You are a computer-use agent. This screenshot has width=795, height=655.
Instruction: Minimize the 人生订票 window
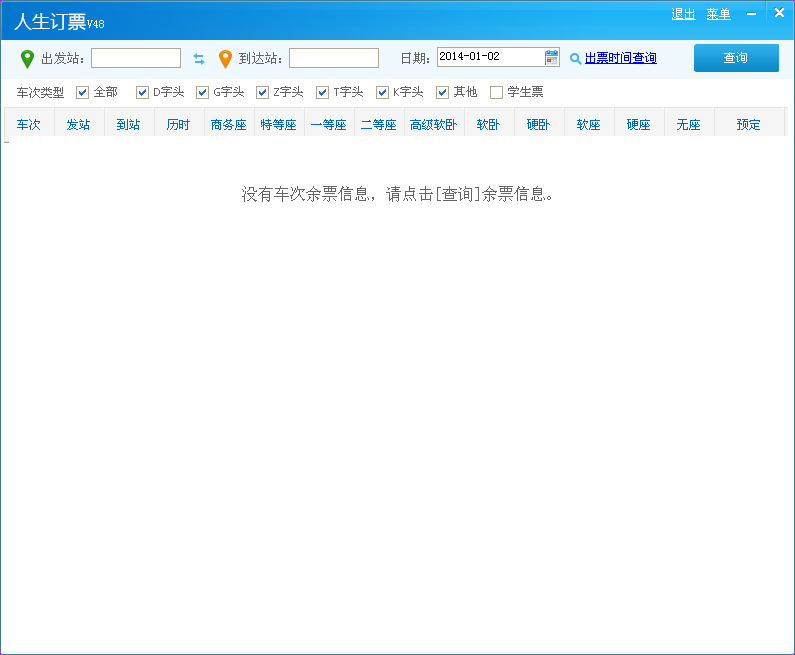tap(751, 14)
